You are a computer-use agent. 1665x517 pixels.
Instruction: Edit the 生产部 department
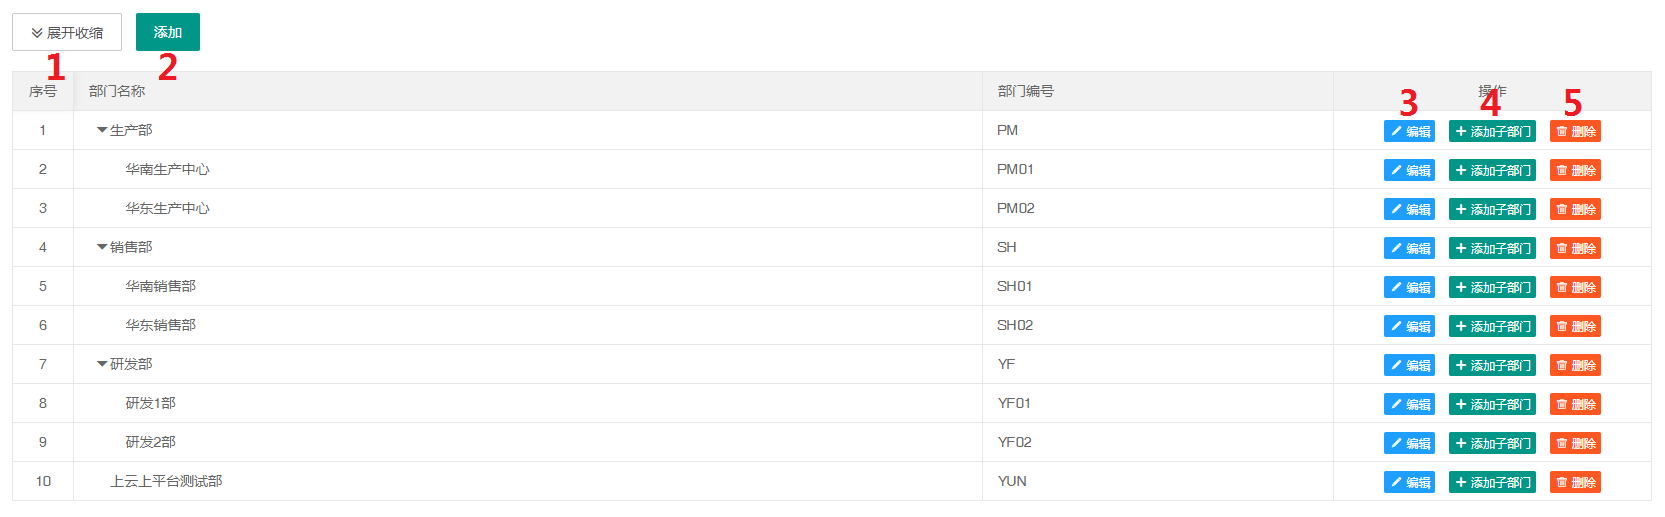click(1409, 131)
